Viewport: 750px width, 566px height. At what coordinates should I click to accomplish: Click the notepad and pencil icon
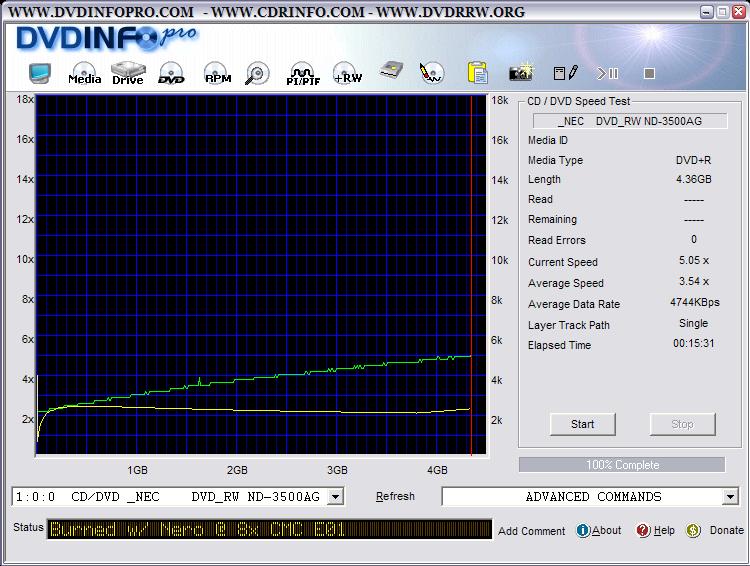click(x=565, y=73)
